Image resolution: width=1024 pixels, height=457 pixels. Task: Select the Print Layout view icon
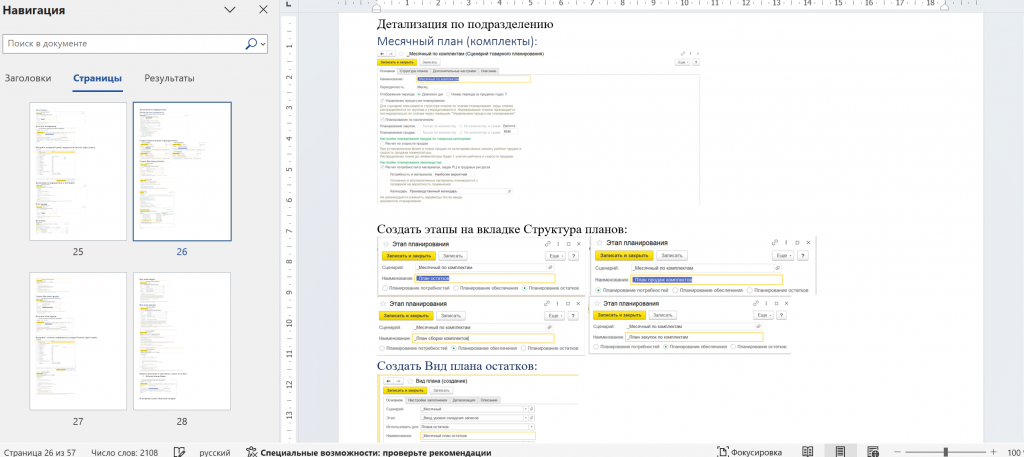tap(840, 451)
